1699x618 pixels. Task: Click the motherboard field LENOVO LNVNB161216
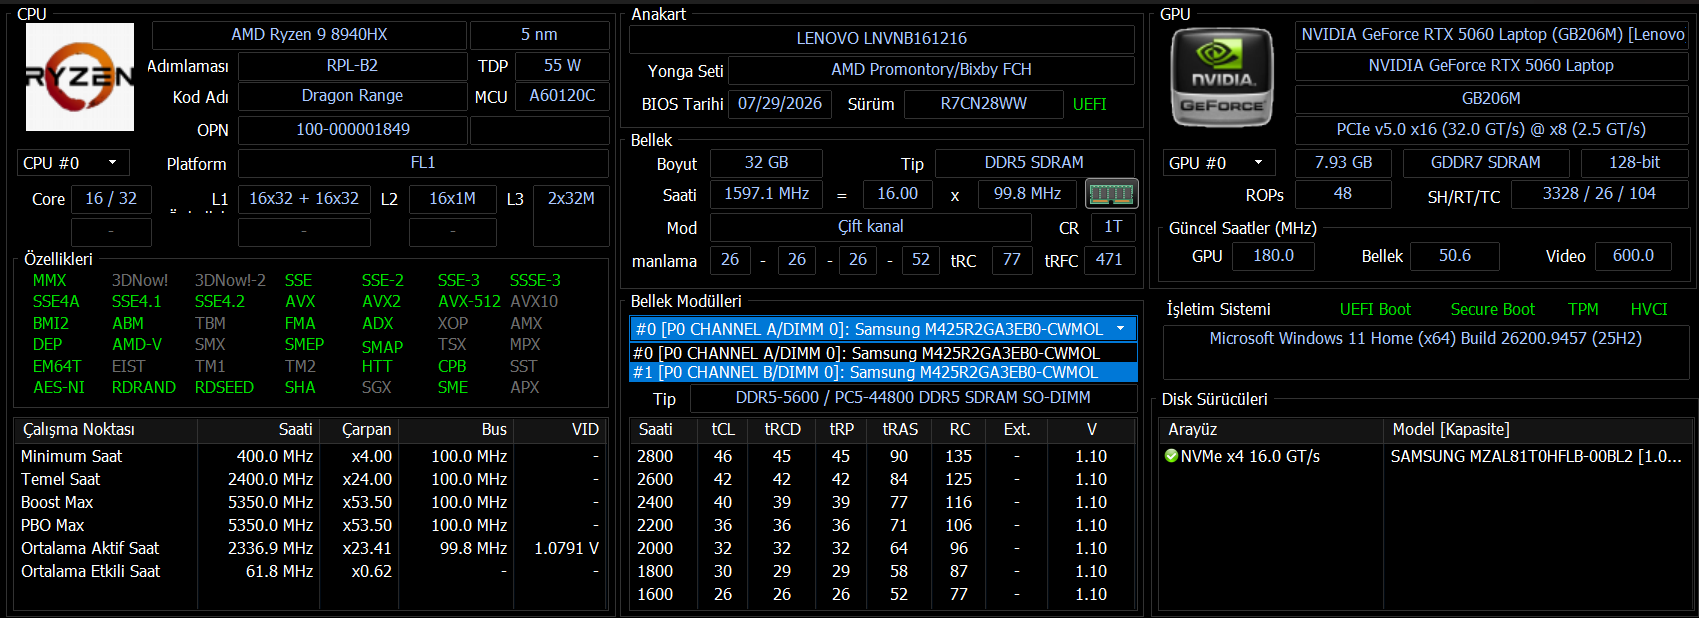(881, 39)
